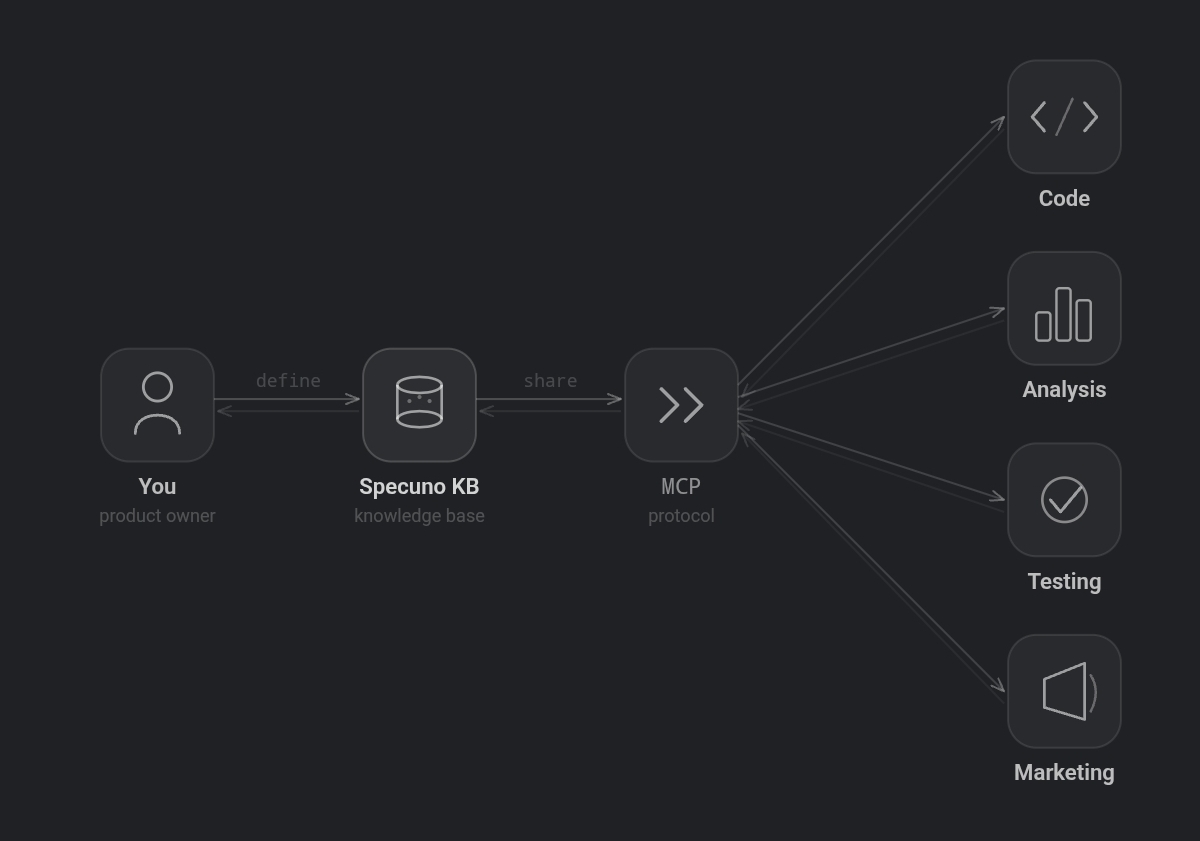Toggle the double-chevron inside the MCP node
1200x841 pixels.
tap(681, 405)
